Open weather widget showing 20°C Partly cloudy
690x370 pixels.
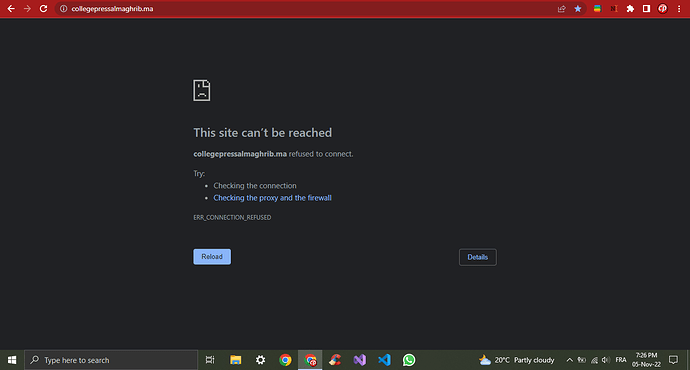tap(517, 360)
